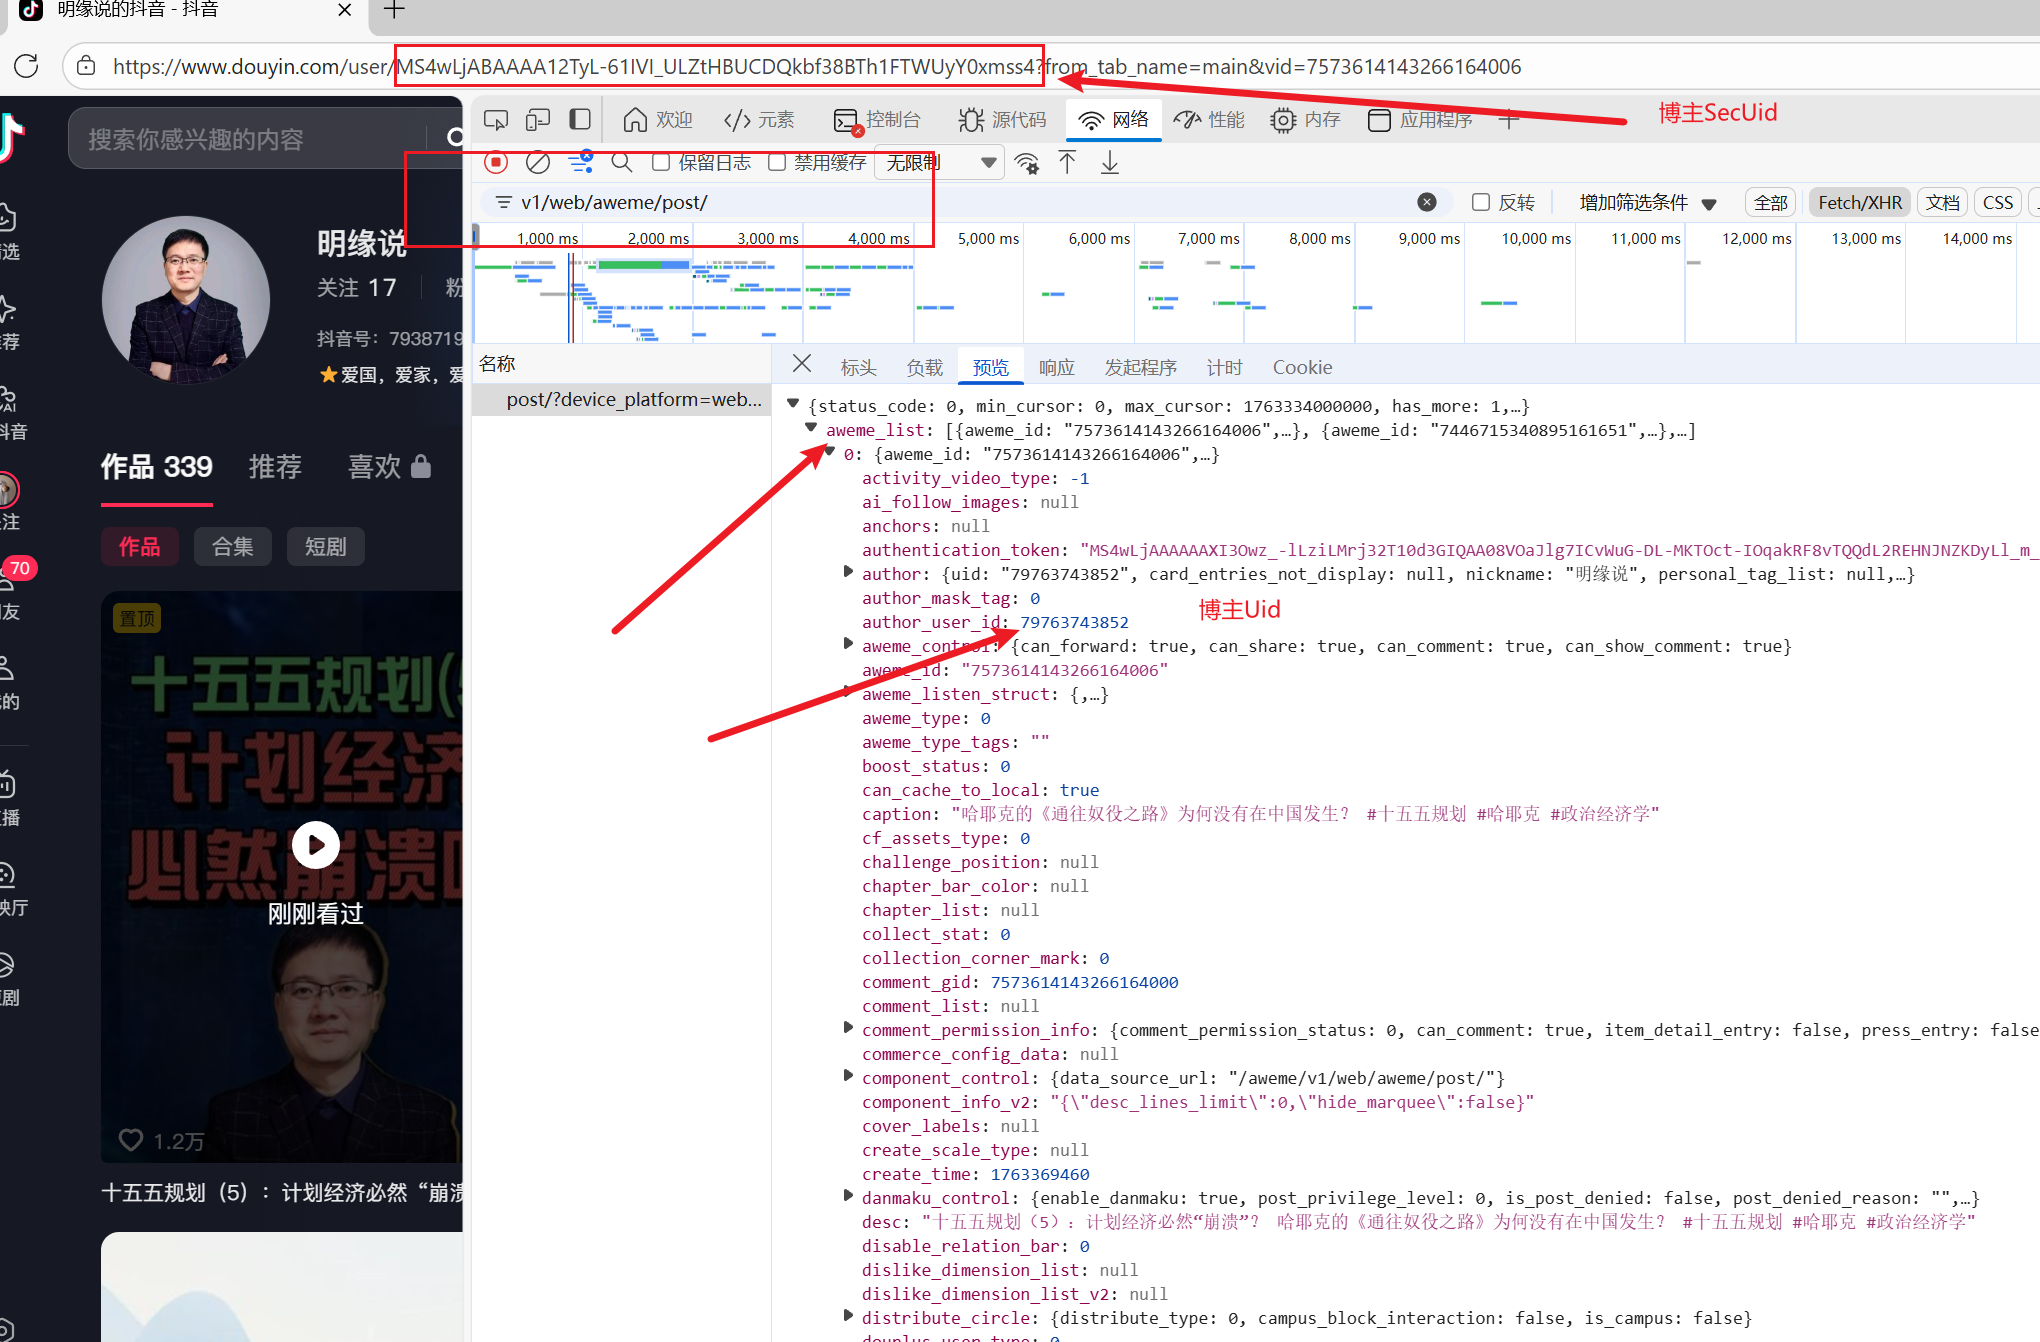Check the 反转 checkbox
The width and height of the screenshot is (2040, 1342).
pyautogui.click(x=1481, y=202)
